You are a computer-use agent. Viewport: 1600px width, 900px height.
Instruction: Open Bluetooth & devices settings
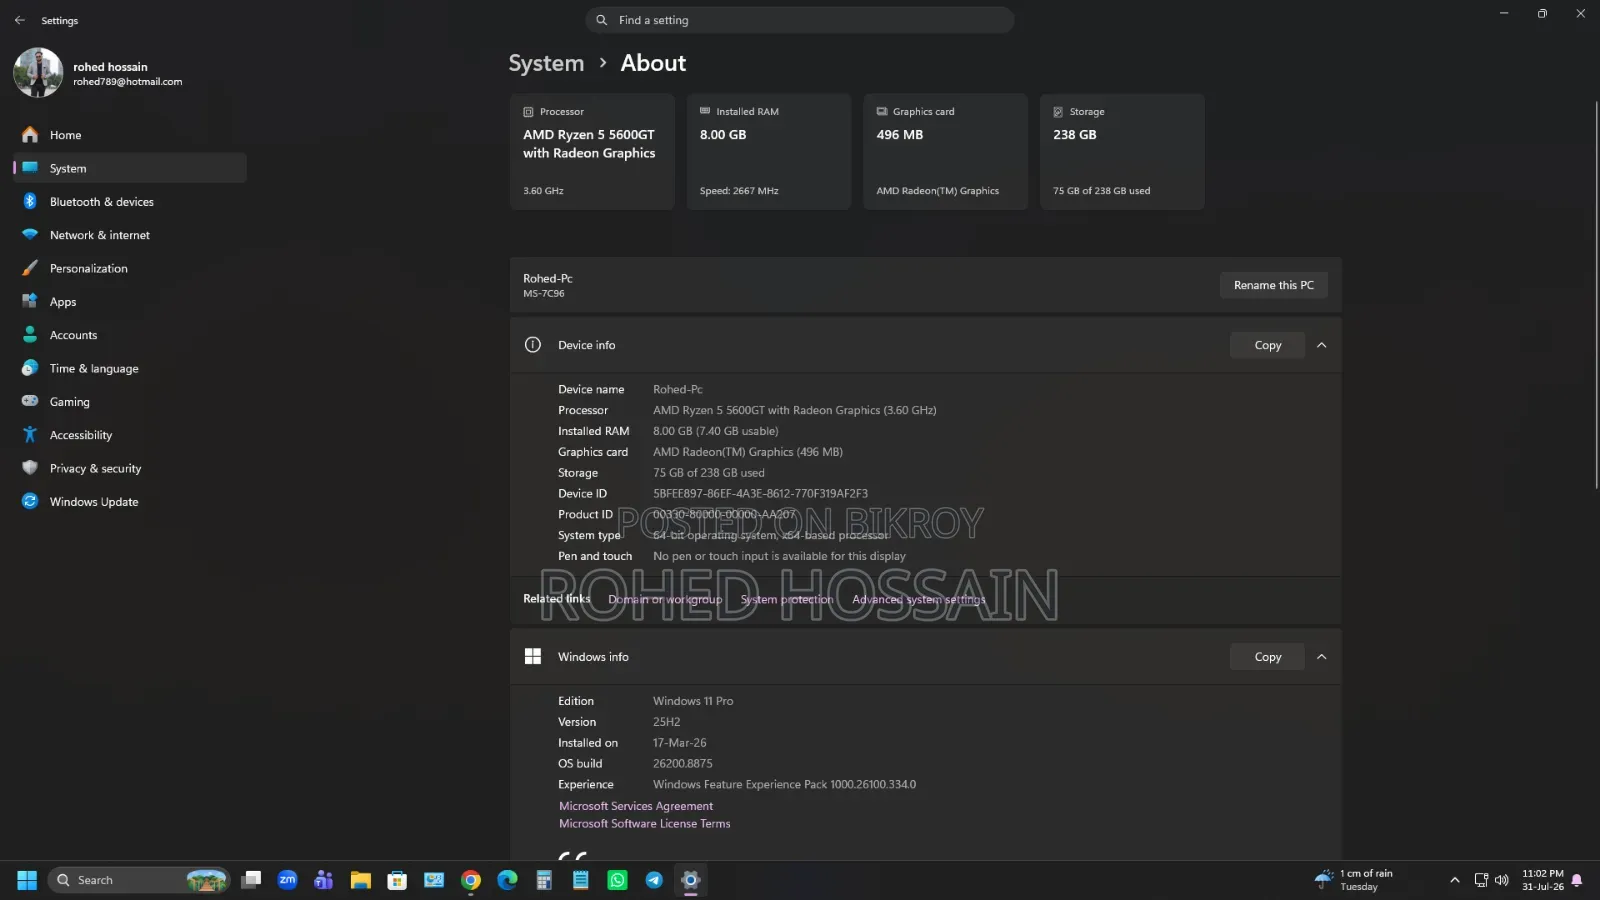click(x=130, y=202)
